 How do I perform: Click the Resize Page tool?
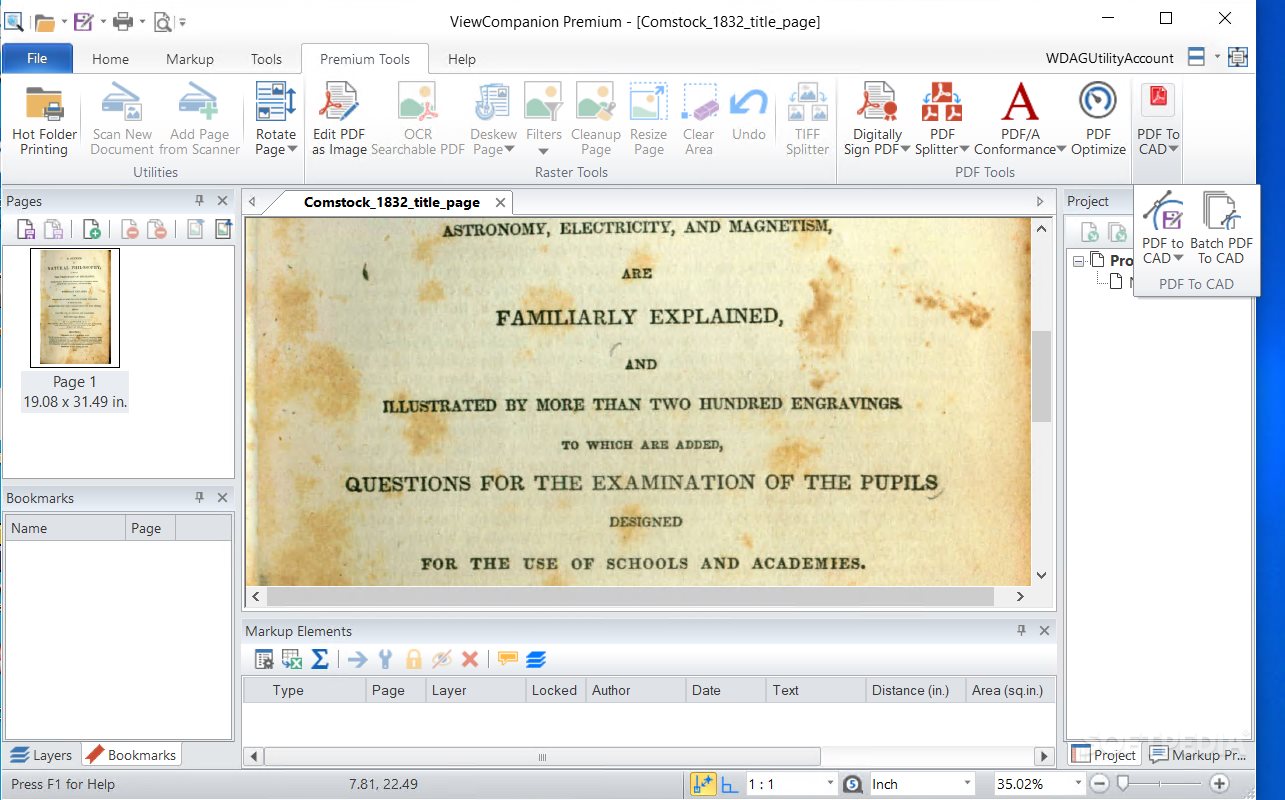point(648,119)
